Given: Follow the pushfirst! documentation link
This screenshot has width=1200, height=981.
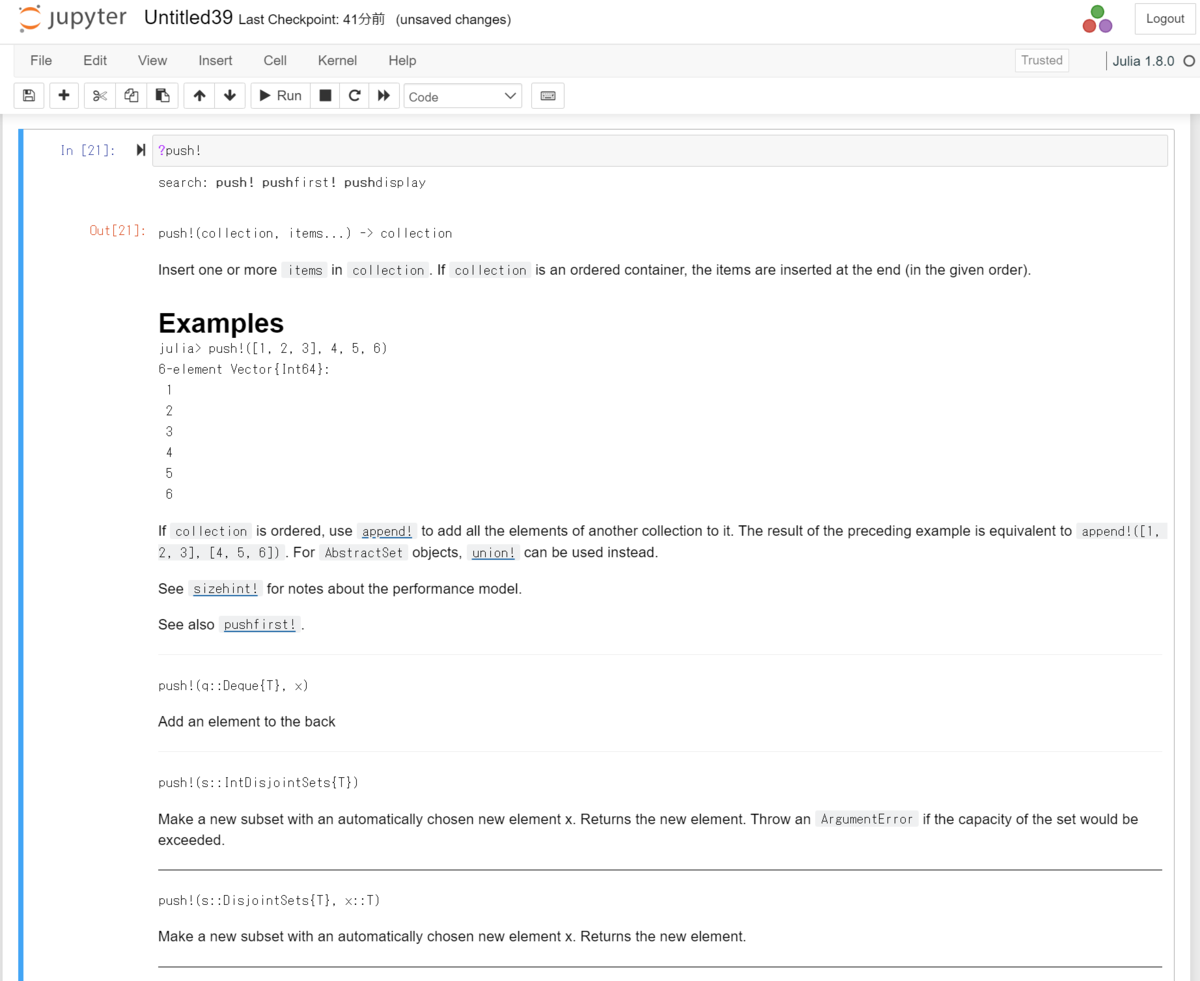Looking at the screenshot, I should tap(260, 625).
